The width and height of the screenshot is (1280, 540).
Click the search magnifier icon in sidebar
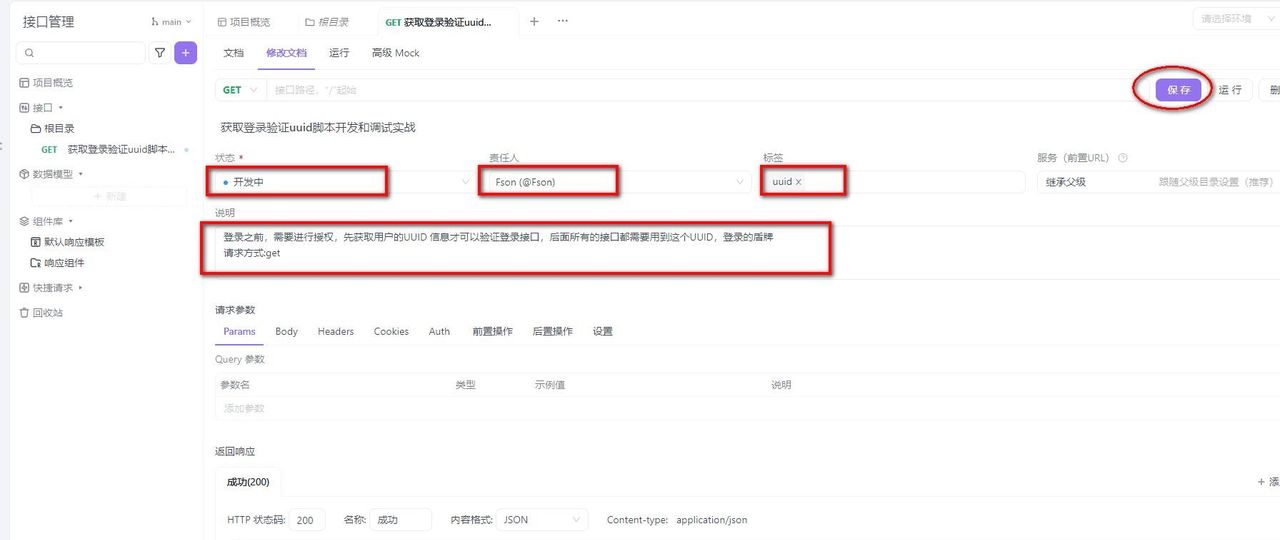coord(29,53)
